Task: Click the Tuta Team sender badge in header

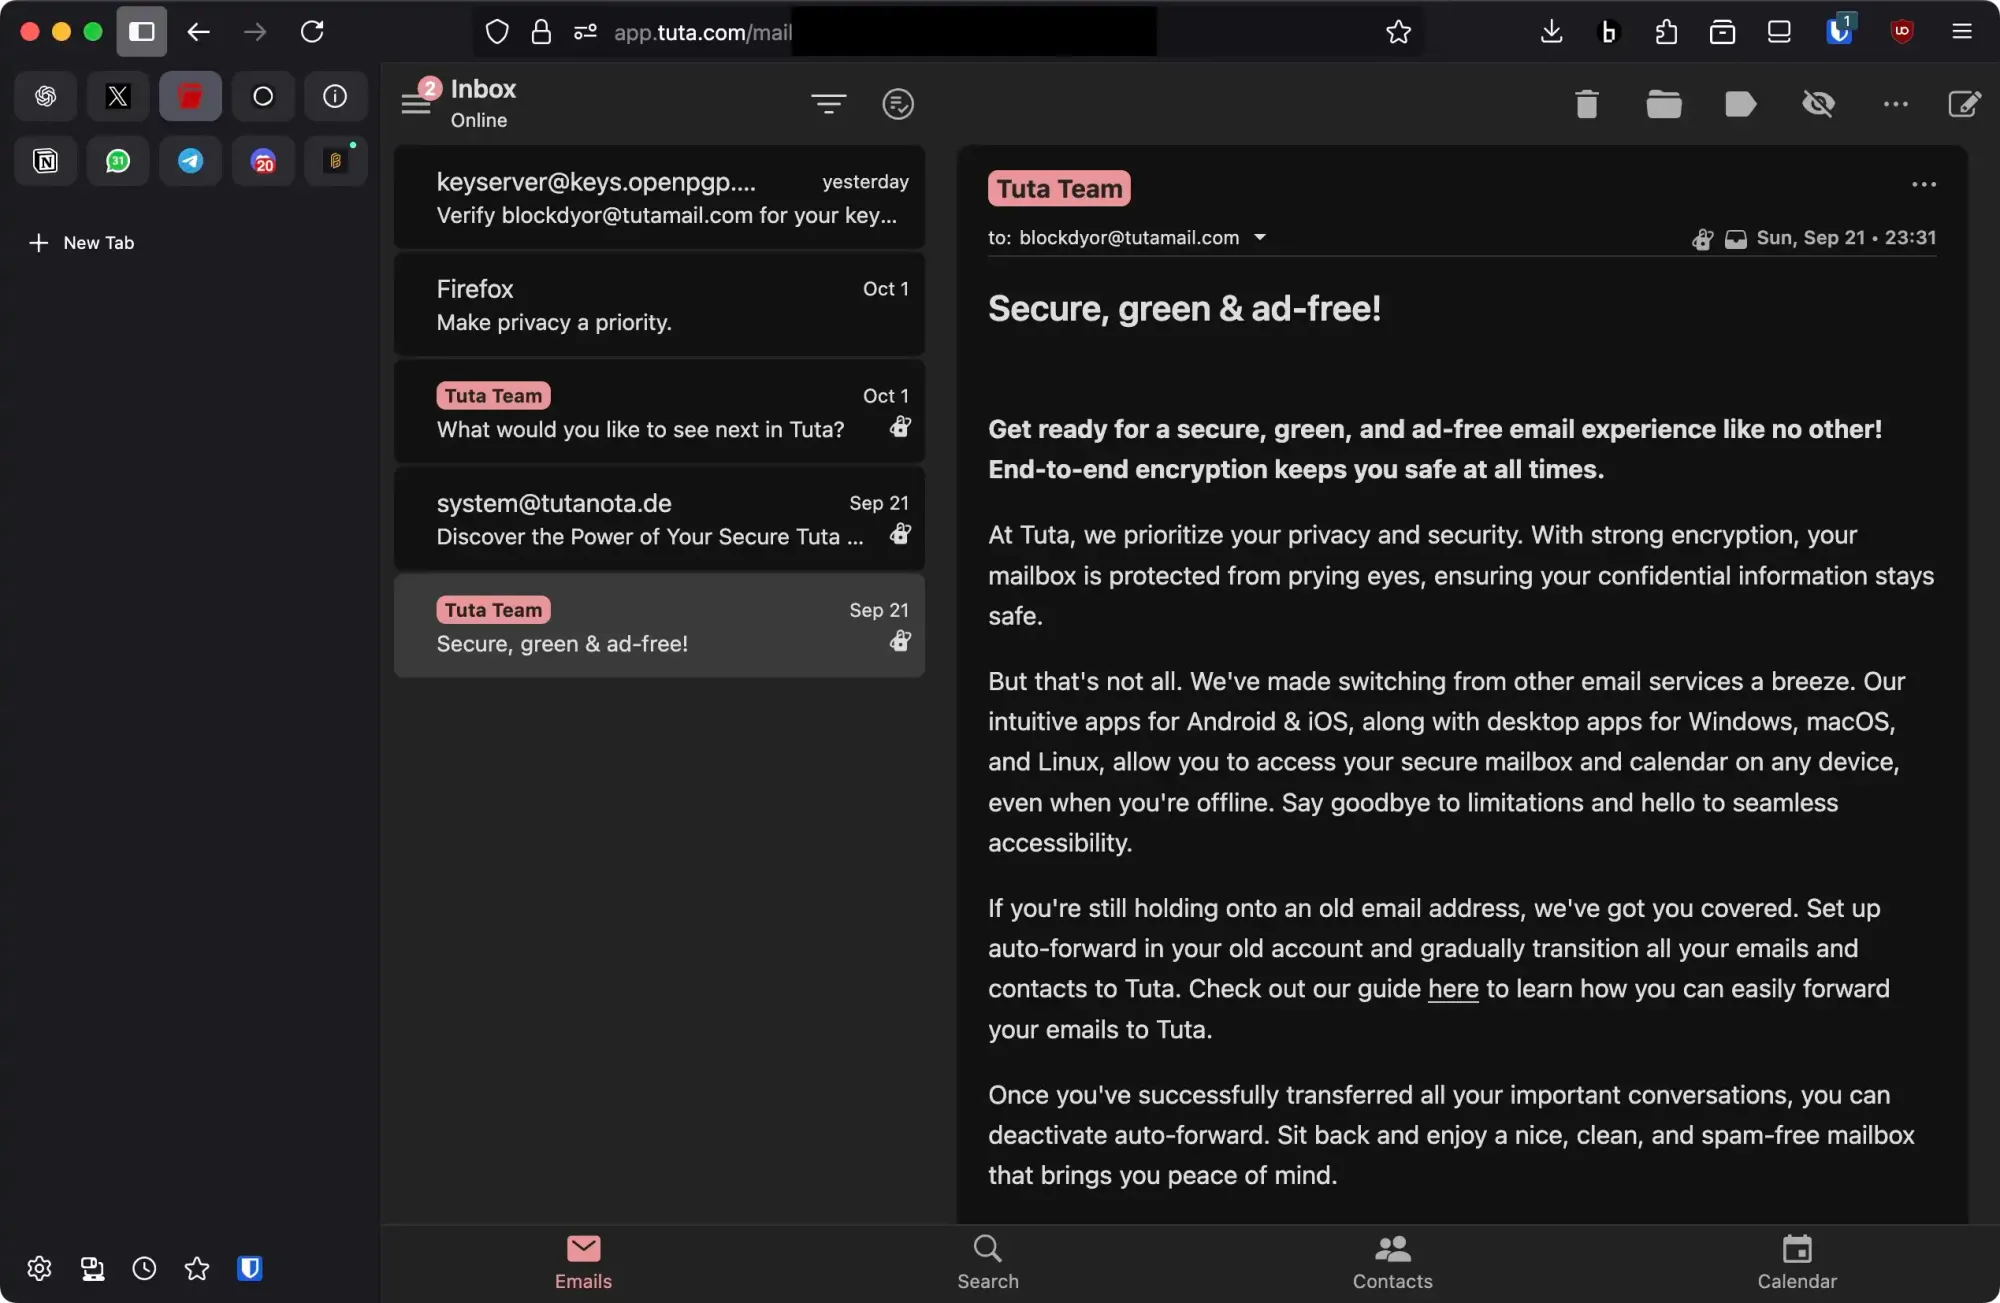Action: tap(1059, 188)
